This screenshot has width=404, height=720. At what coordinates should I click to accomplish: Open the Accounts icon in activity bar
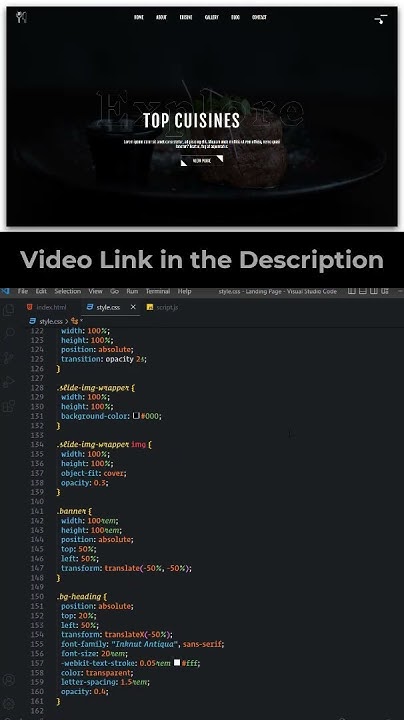click(x=9, y=680)
